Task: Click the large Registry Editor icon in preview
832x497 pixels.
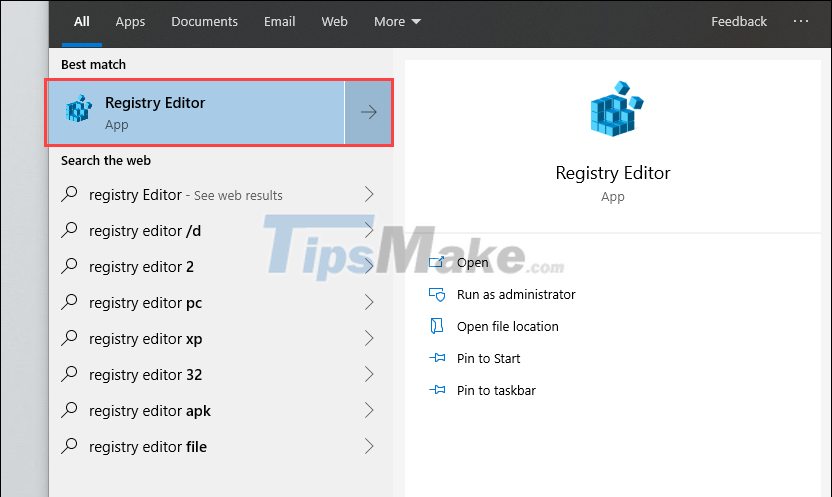Action: [x=616, y=109]
